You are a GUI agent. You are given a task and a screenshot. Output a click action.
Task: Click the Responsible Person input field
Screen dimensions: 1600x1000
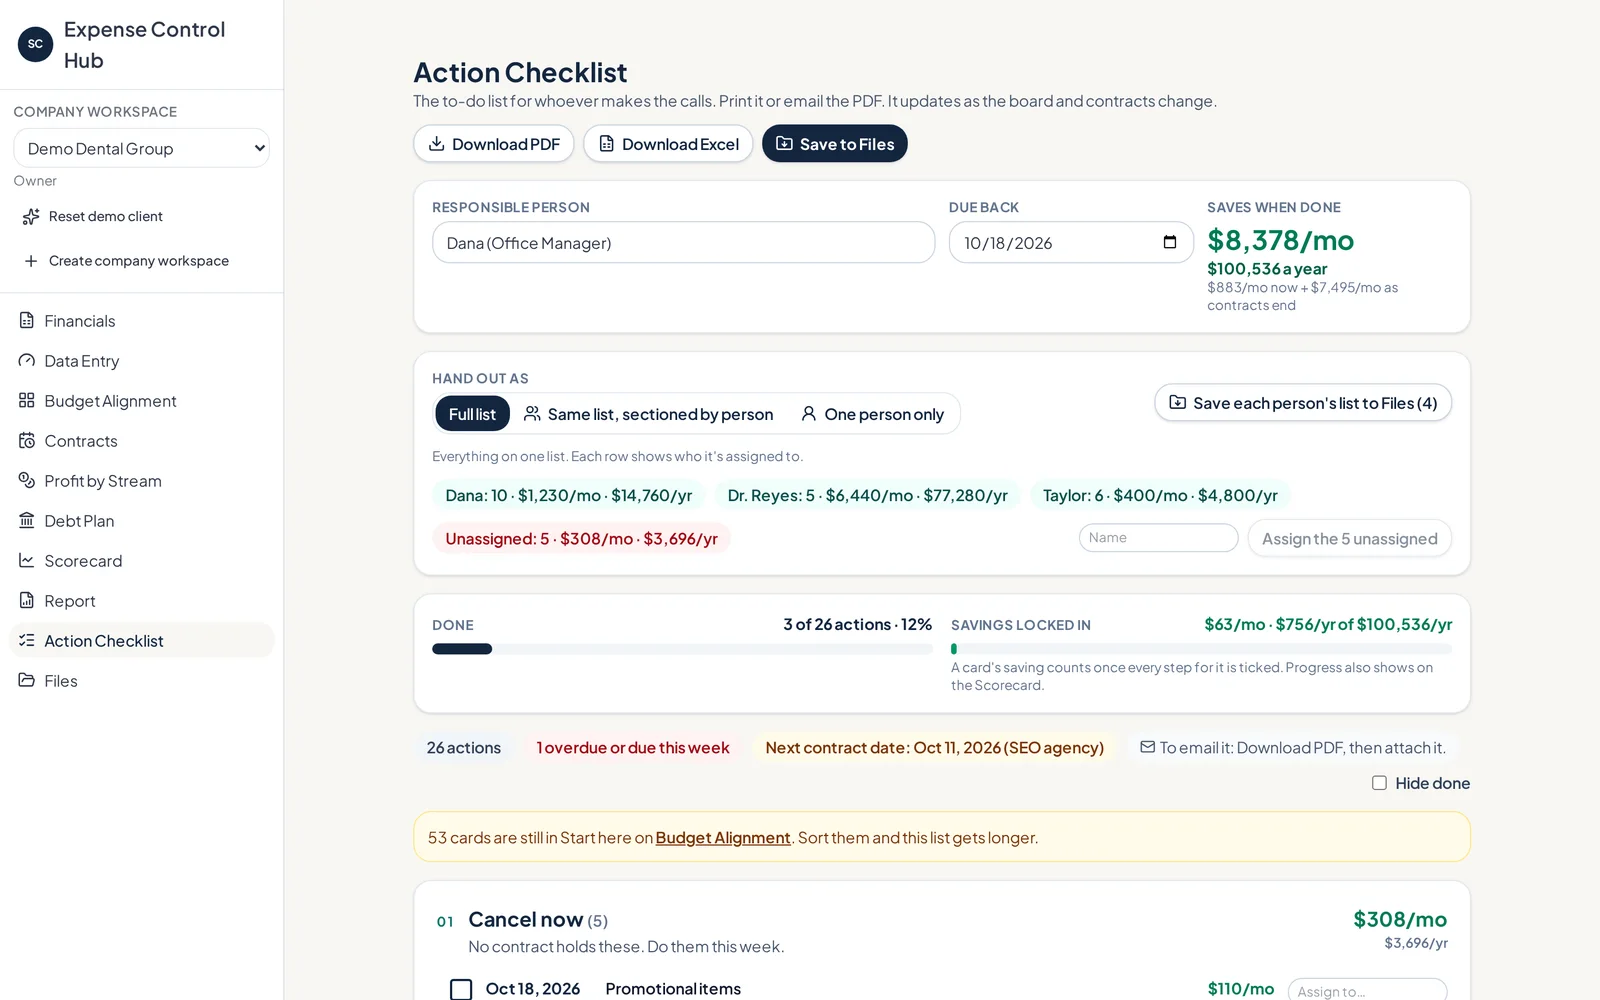coord(684,243)
